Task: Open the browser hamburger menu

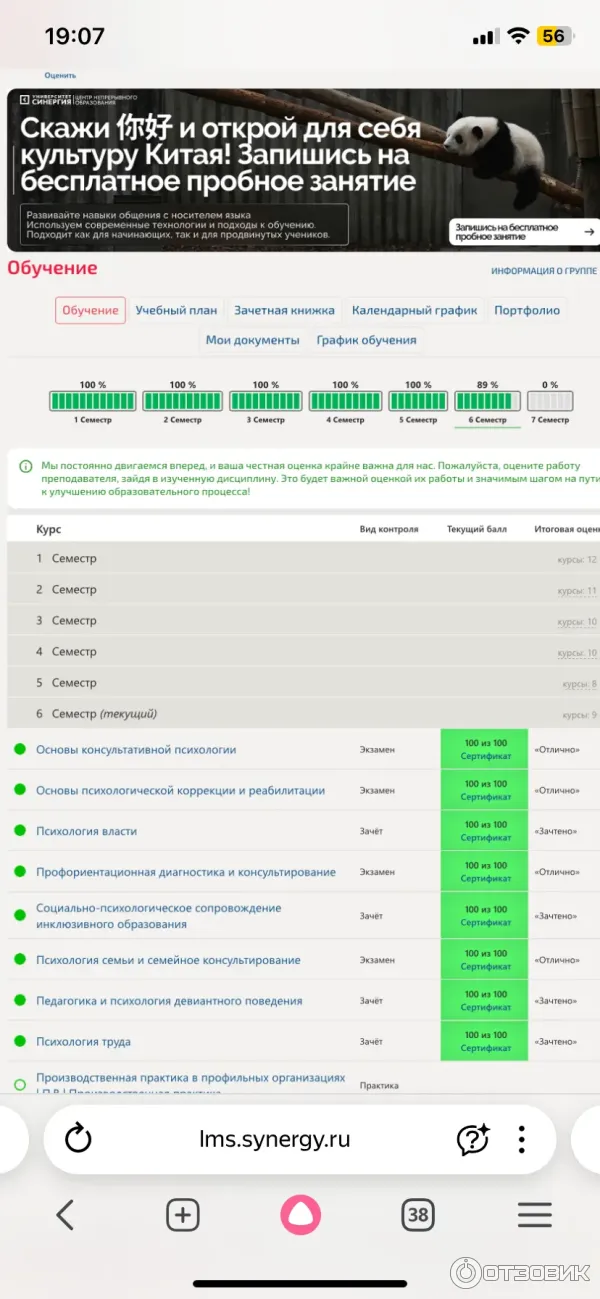Action: coord(535,1215)
